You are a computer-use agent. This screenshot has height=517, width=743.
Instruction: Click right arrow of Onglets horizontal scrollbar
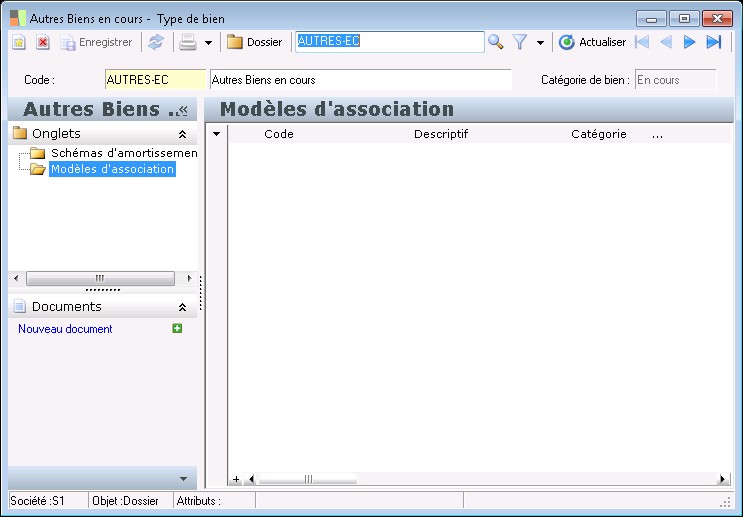(190, 278)
